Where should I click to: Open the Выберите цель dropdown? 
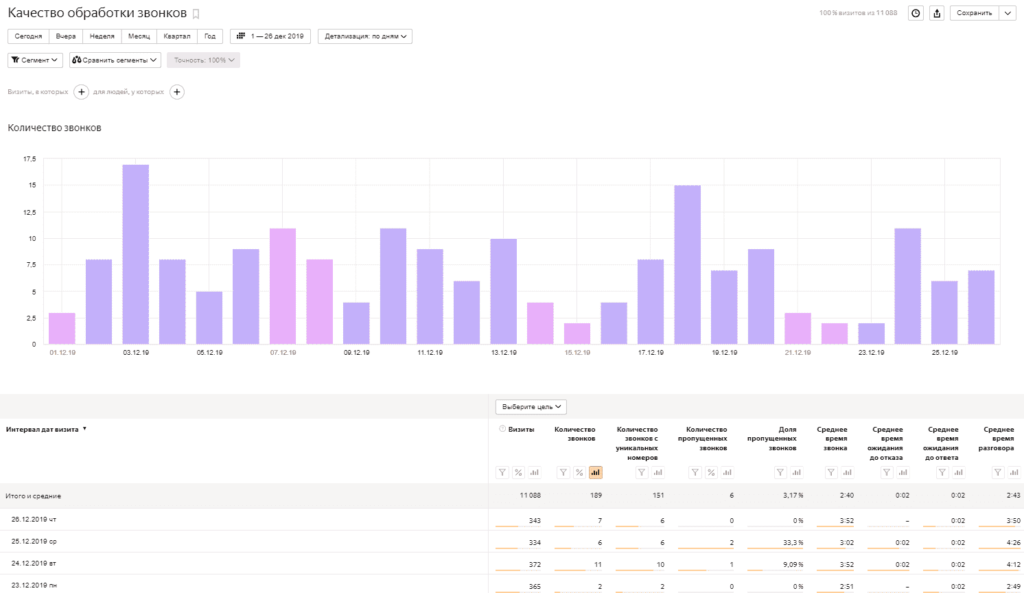tap(531, 407)
